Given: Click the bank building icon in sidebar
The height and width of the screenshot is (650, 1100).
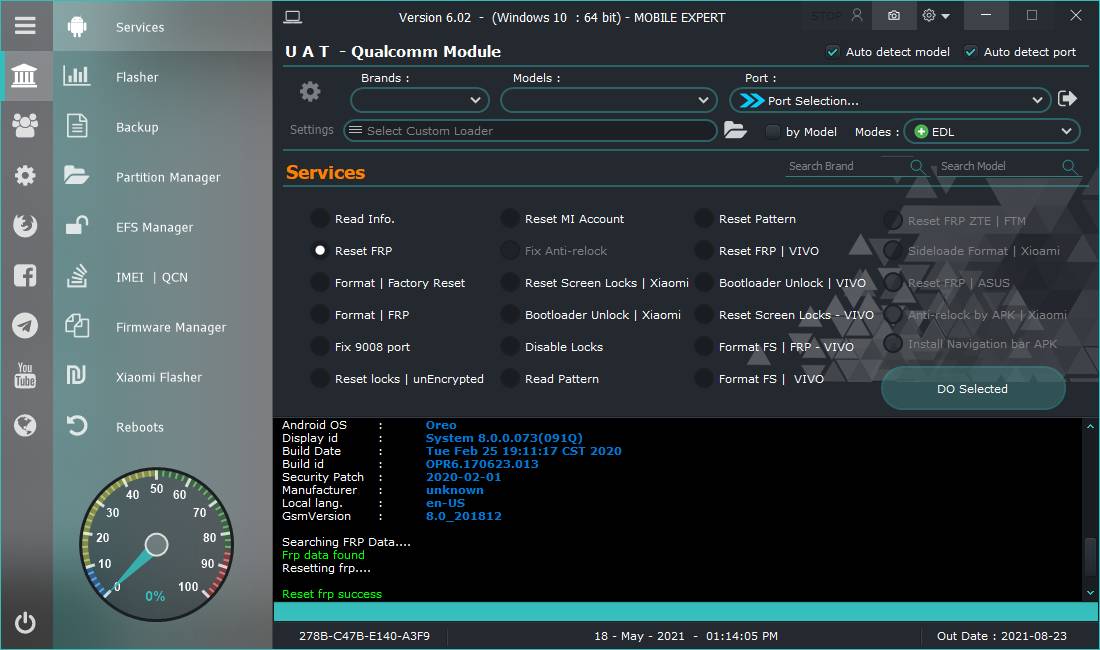Looking at the screenshot, I should [25, 76].
